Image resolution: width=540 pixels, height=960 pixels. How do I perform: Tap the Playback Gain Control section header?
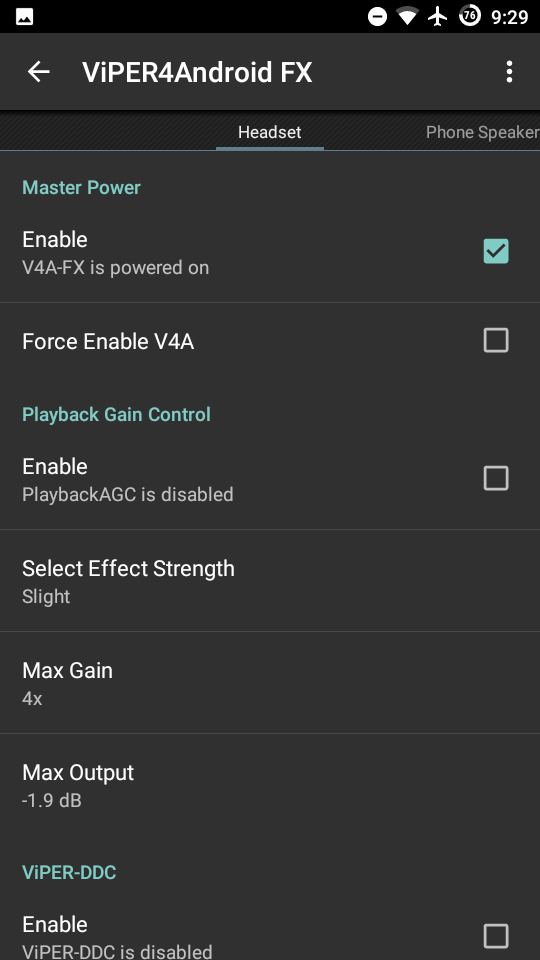tap(116, 414)
